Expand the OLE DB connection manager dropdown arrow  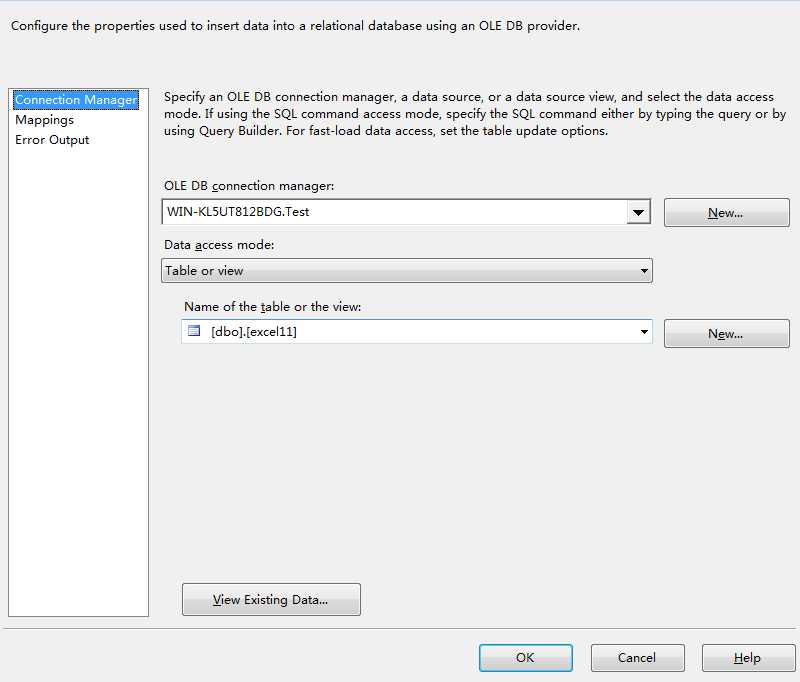pyautogui.click(x=638, y=212)
